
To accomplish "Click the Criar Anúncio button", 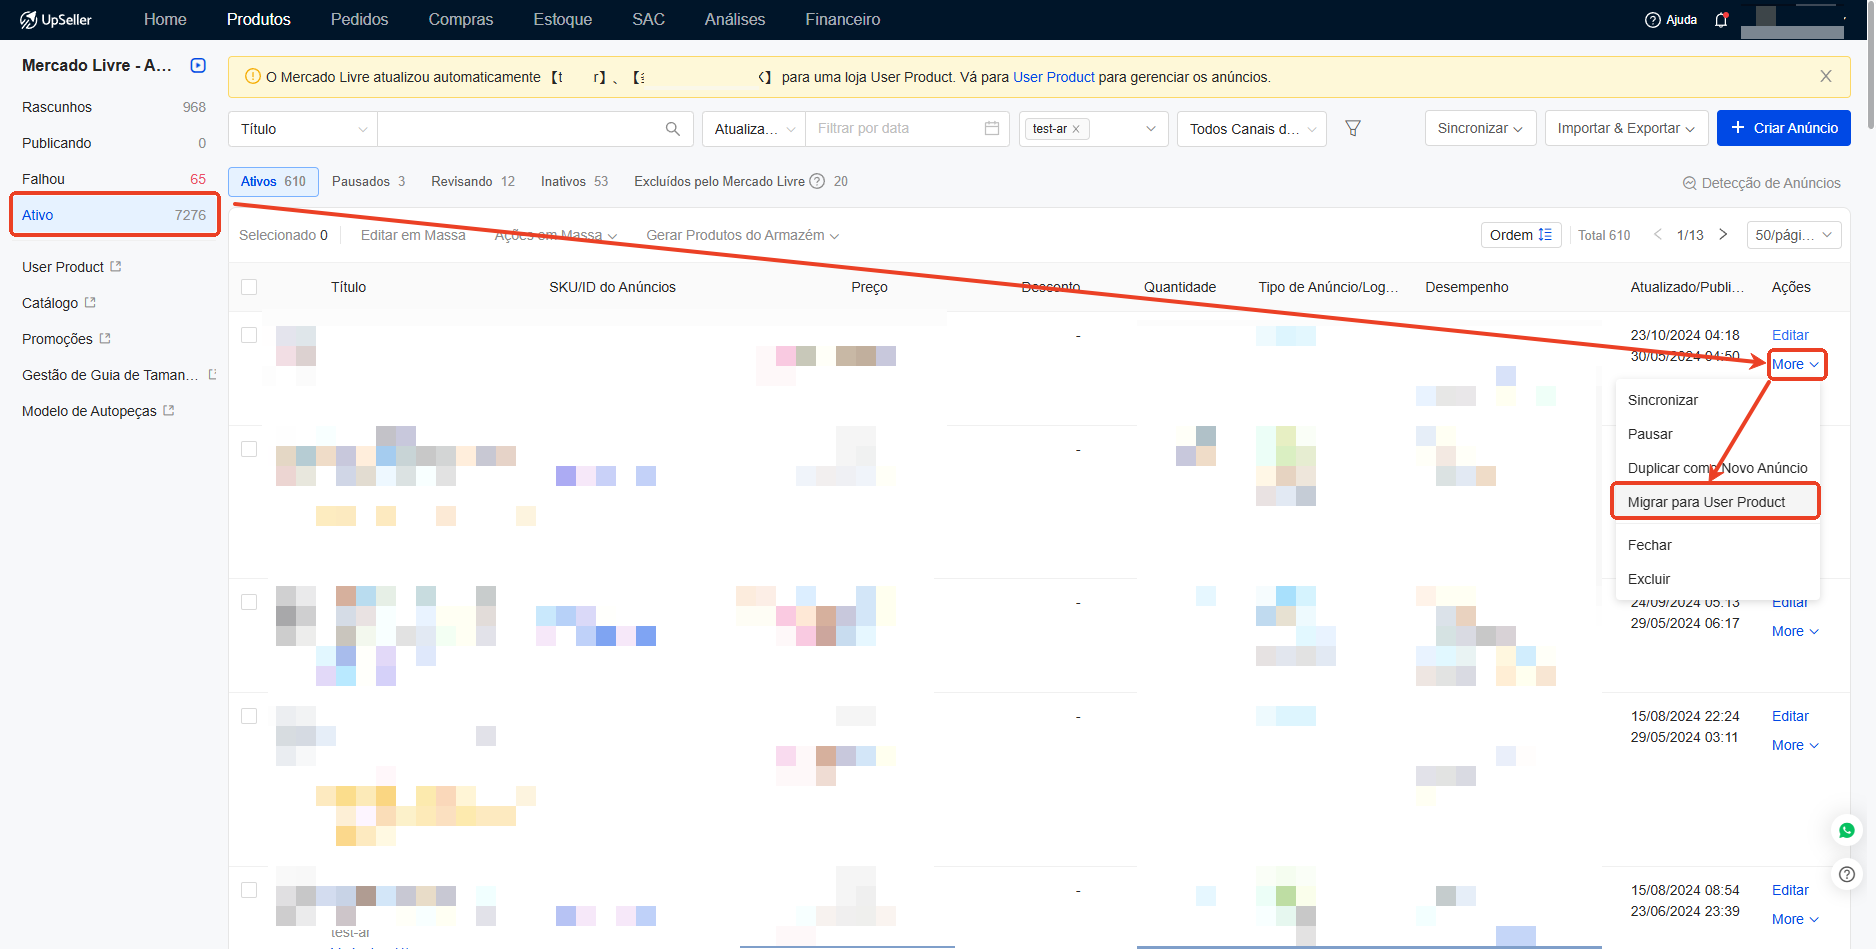I will click(1783, 128).
